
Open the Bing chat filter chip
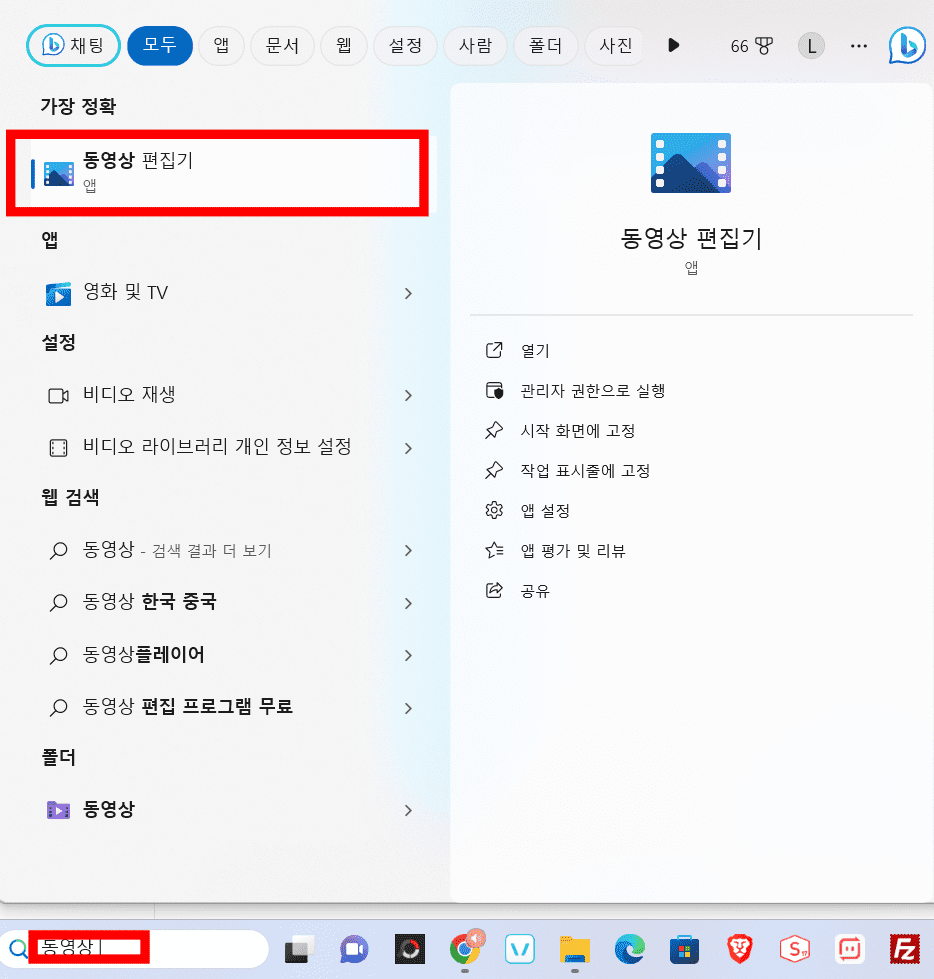(73, 45)
